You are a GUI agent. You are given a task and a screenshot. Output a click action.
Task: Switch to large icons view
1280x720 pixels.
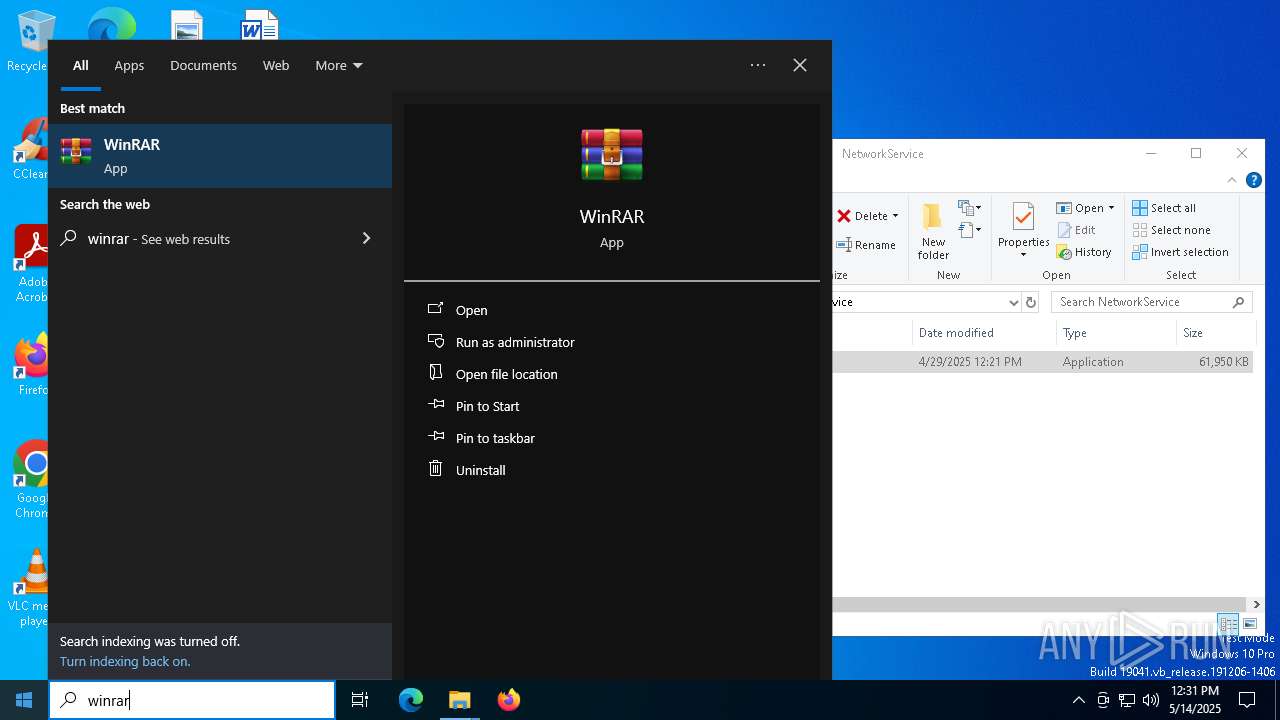(x=1249, y=624)
